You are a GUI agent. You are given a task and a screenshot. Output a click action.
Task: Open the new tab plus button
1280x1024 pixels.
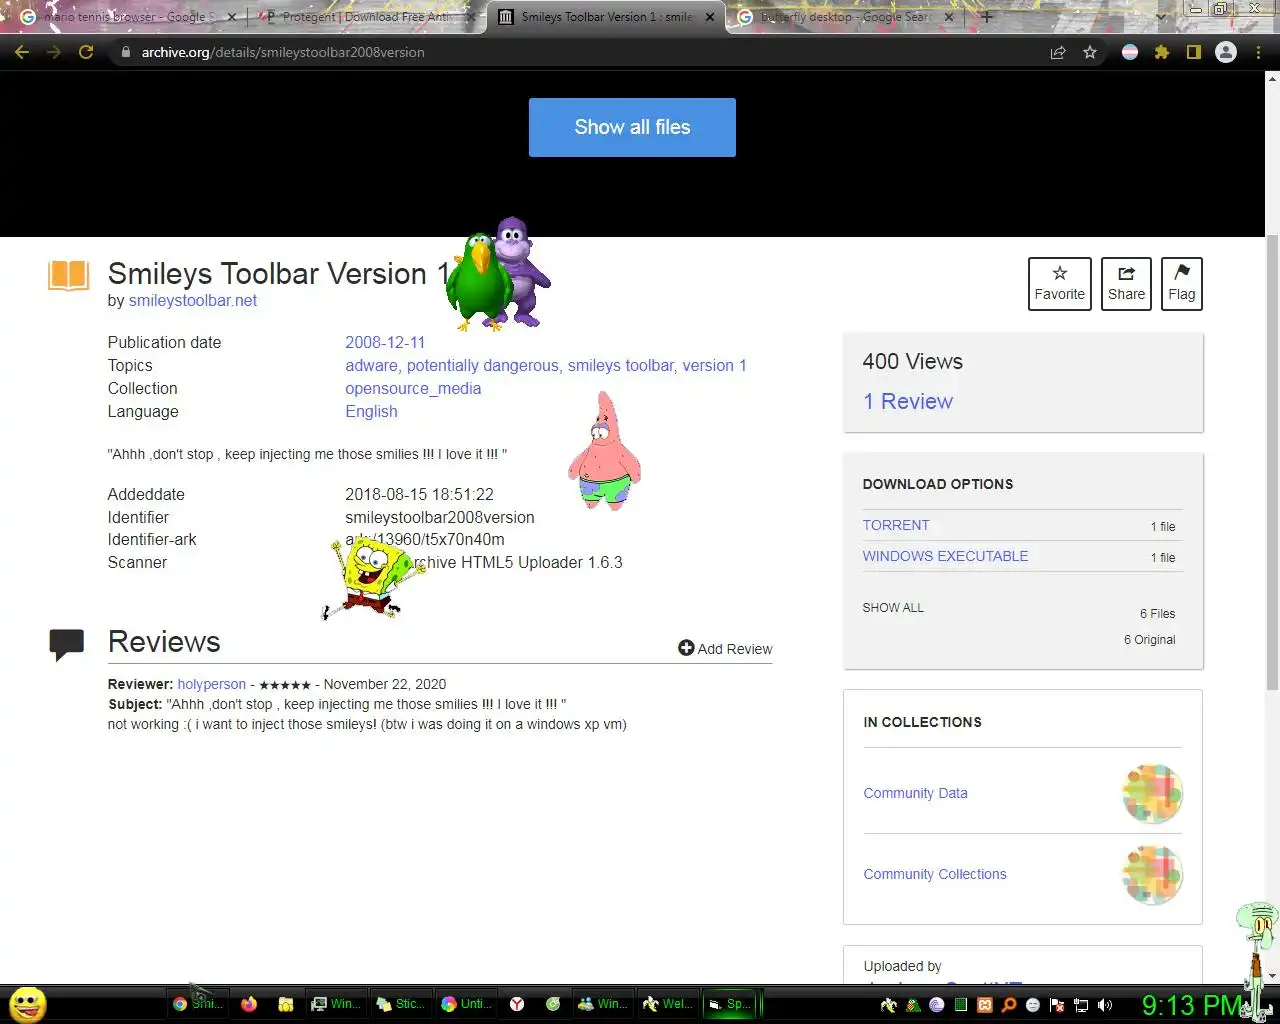pyautogui.click(x=987, y=17)
